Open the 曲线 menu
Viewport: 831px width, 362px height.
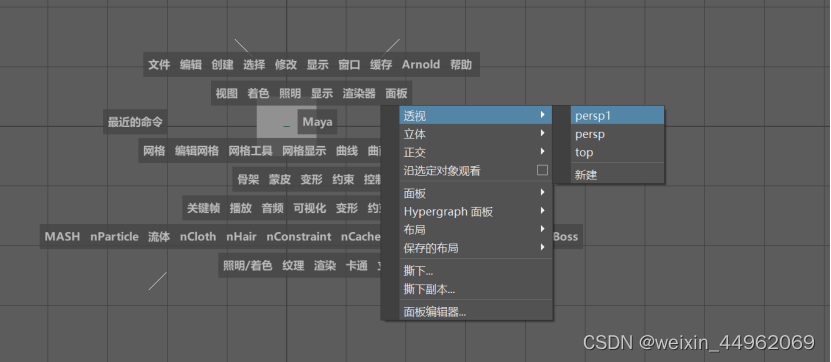347,151
